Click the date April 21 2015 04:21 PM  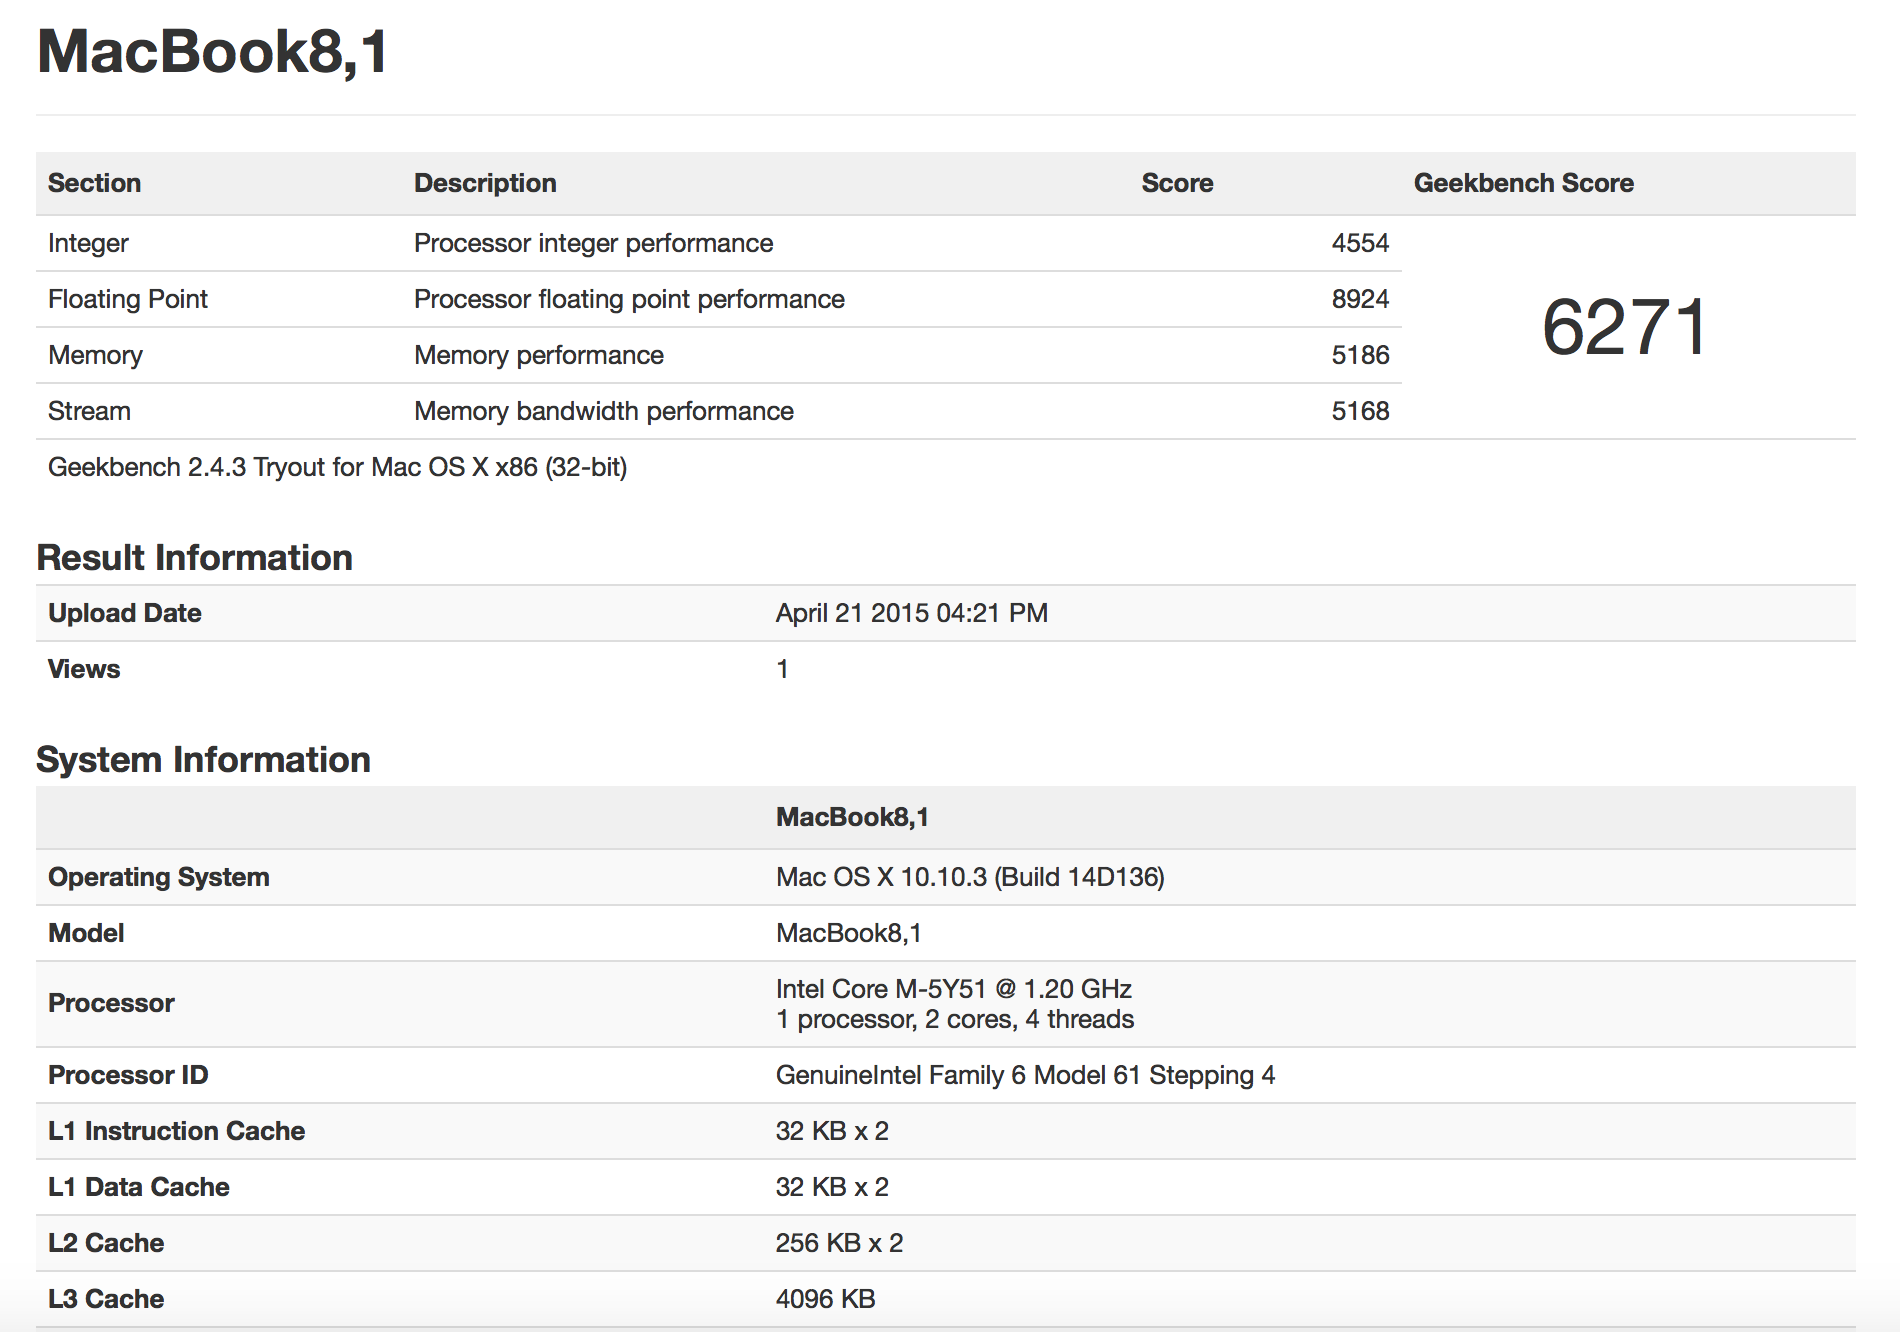point(911,613)
